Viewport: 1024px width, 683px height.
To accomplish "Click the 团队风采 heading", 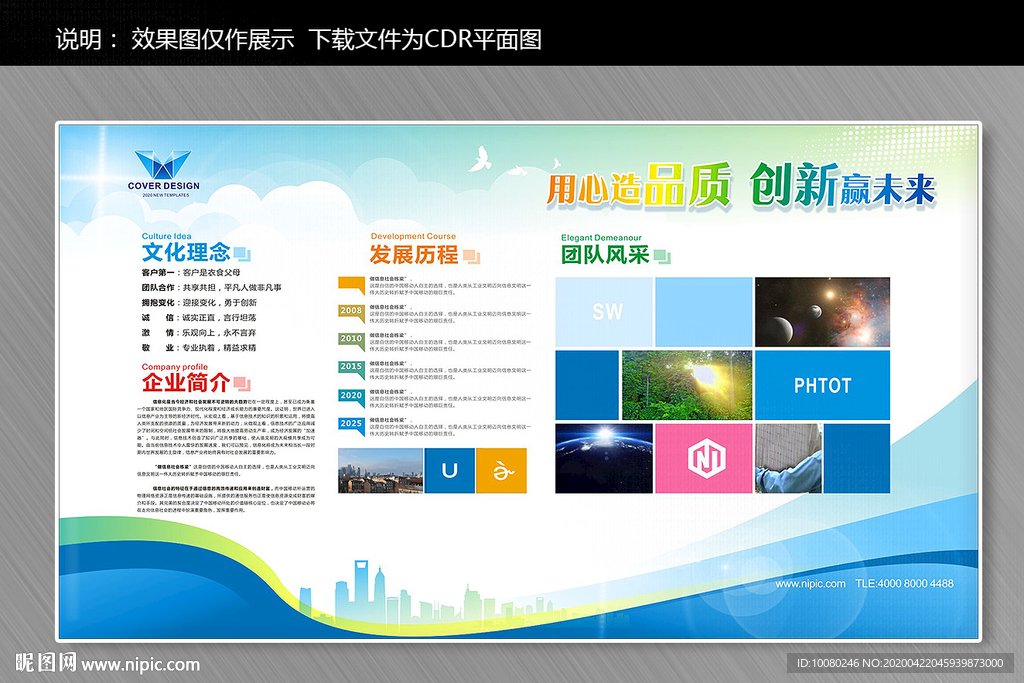I will pos(605,254).
